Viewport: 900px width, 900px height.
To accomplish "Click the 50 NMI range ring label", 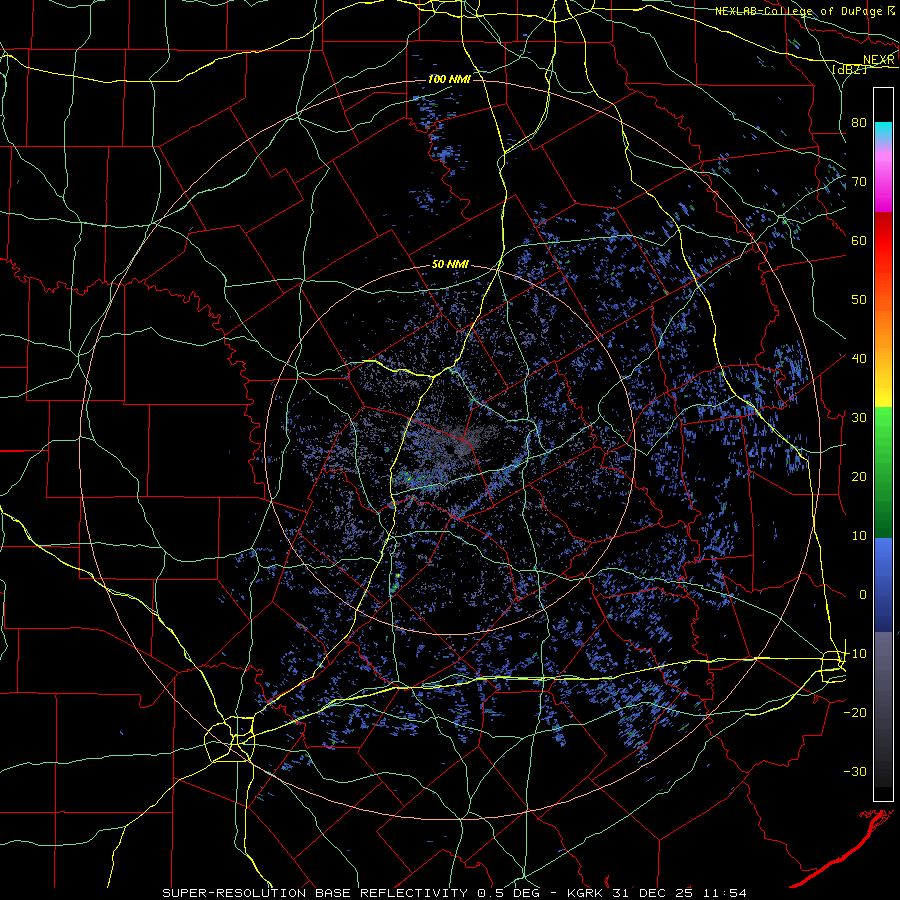I will (450, 265).
